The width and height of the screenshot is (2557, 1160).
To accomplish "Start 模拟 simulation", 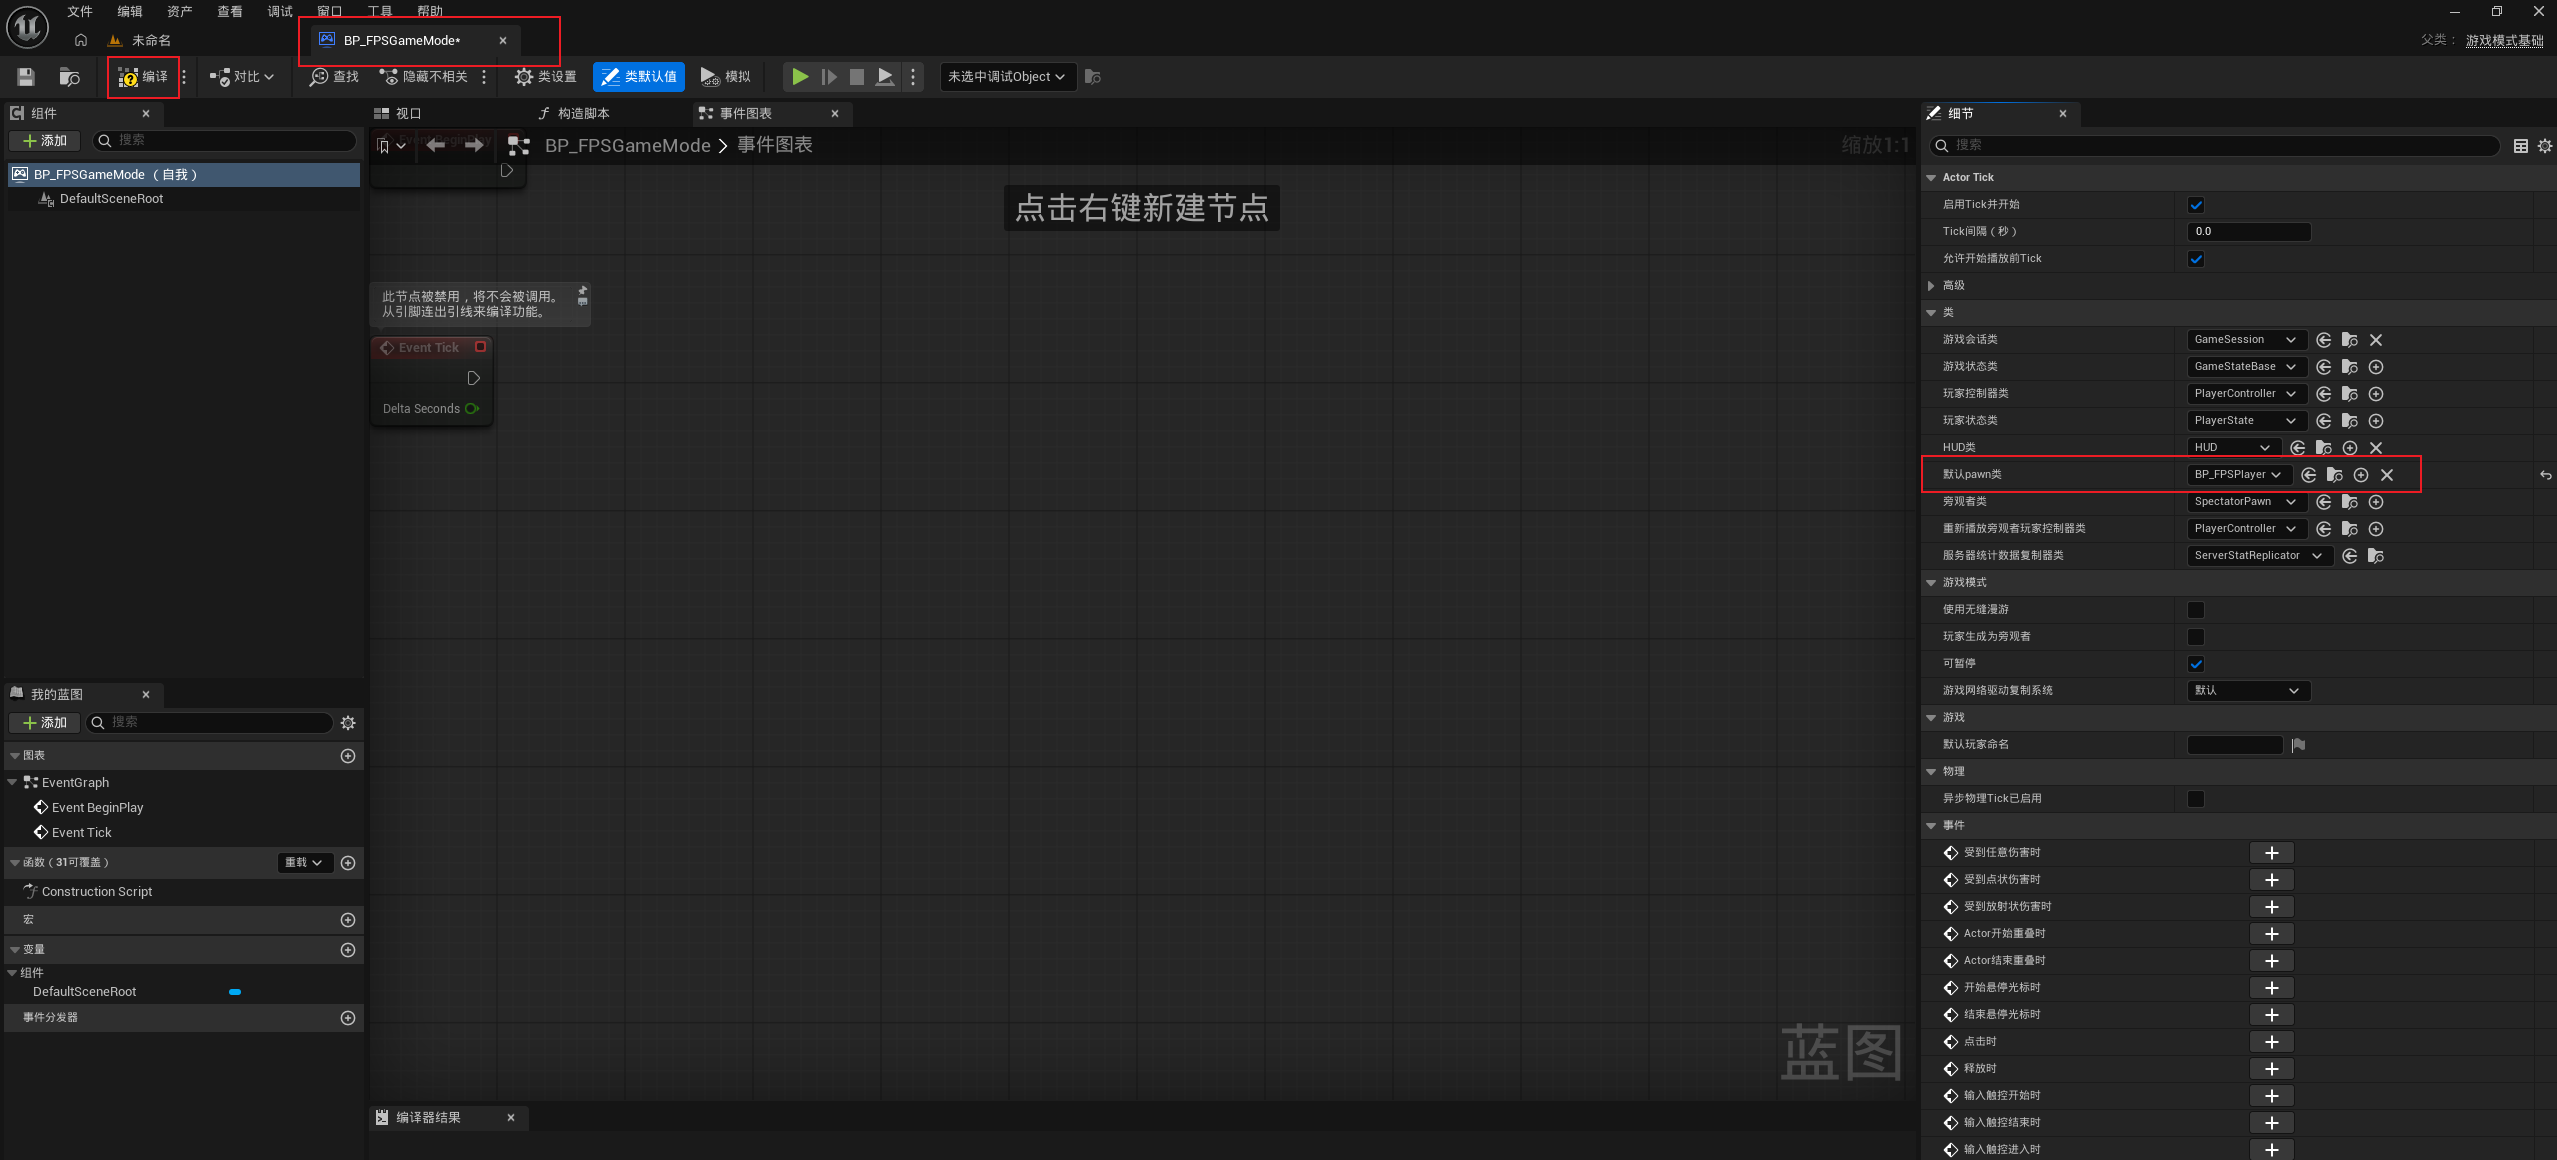I will 726,77.
